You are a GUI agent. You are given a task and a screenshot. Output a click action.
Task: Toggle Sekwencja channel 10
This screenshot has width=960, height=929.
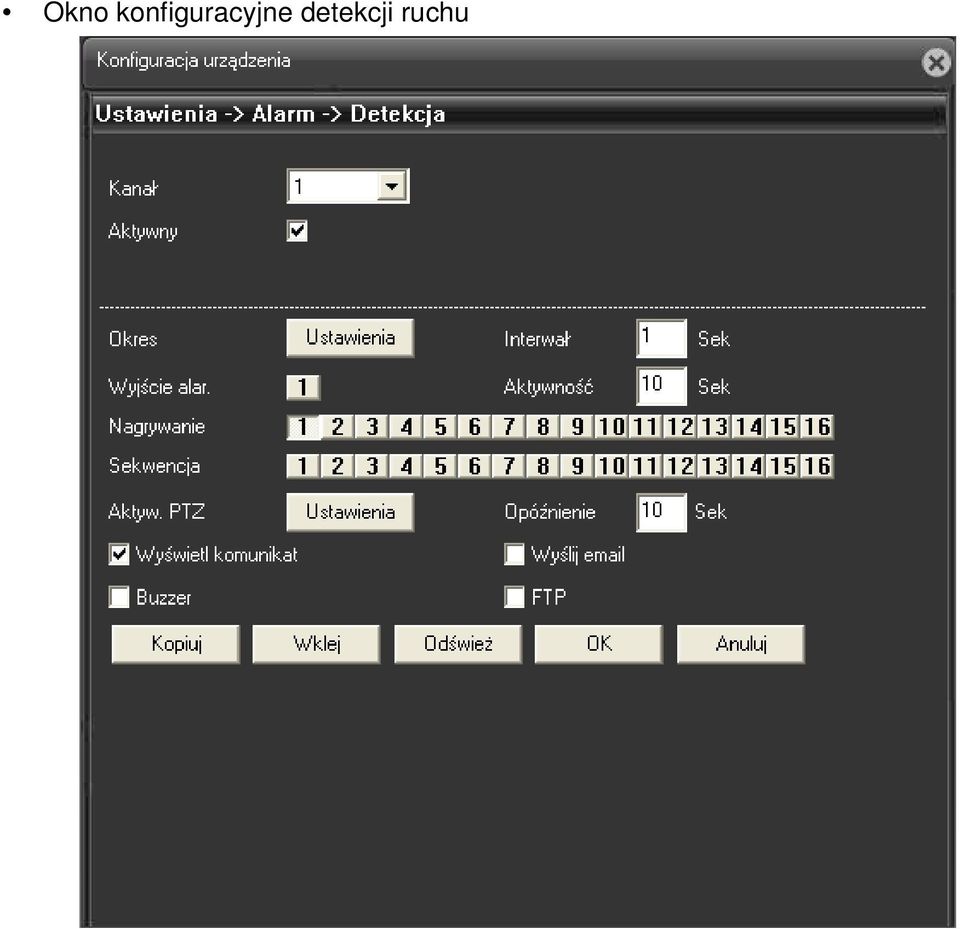[612, 466]
